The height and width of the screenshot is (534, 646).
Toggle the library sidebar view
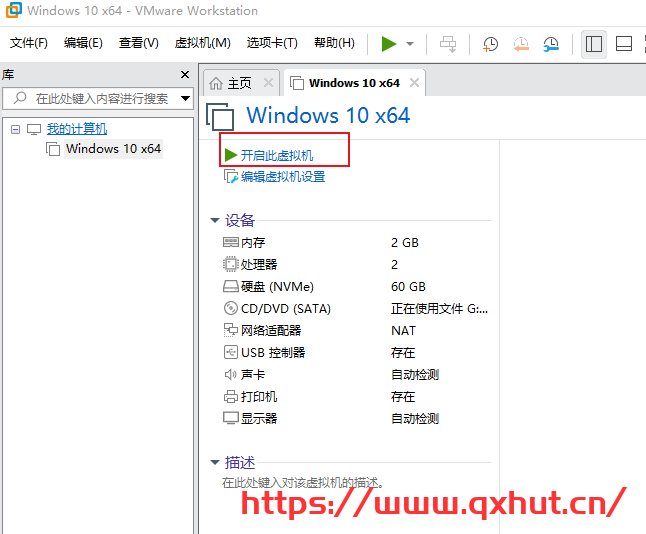click(594, 44)
